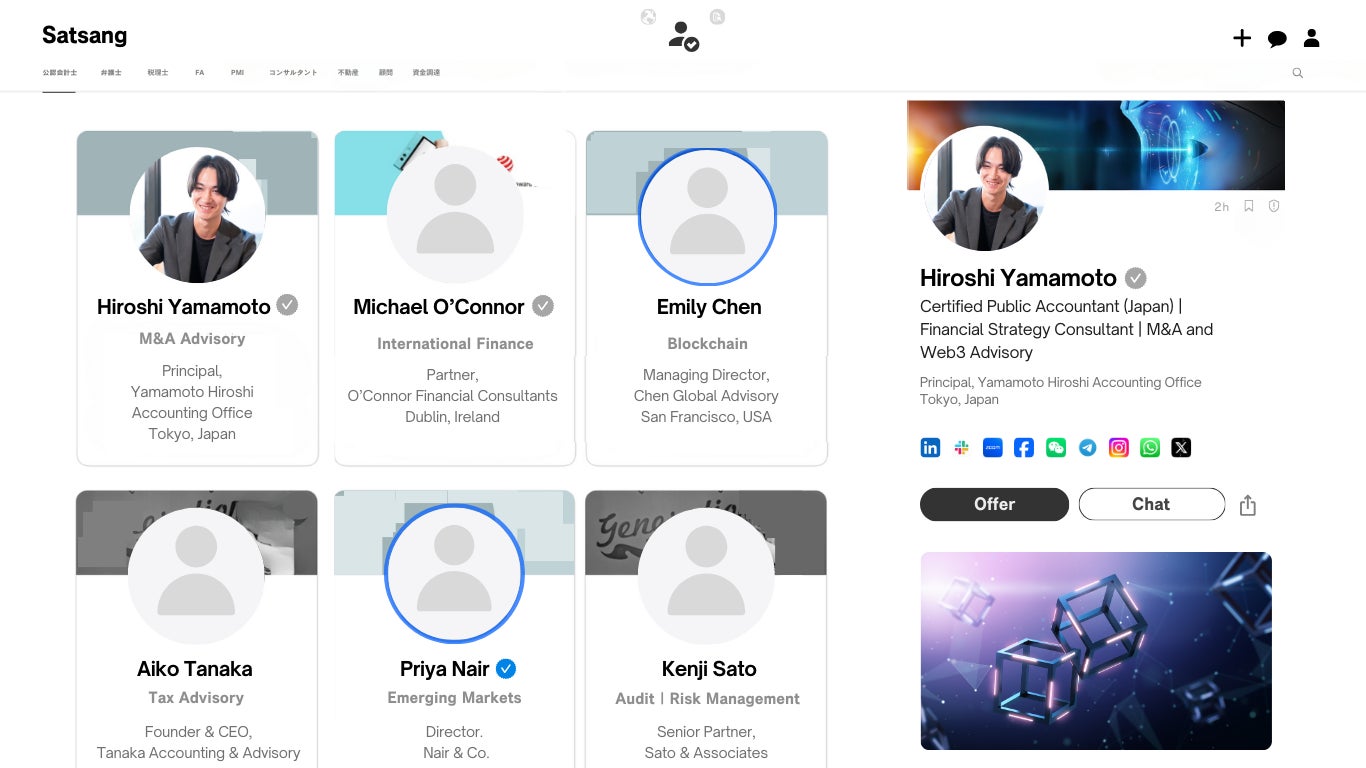Open the コンサルタント tab
Image resolution: width=1366 pixels, height=768 pixels.
click(x=293, y=73)
